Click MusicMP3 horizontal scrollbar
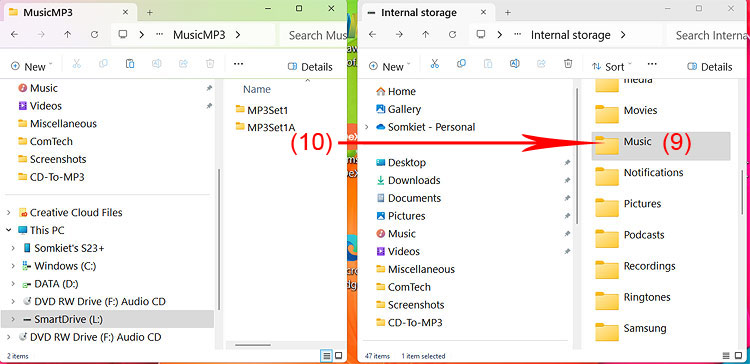This screenshot has width=750, height=364. click(x=253, y=344)
